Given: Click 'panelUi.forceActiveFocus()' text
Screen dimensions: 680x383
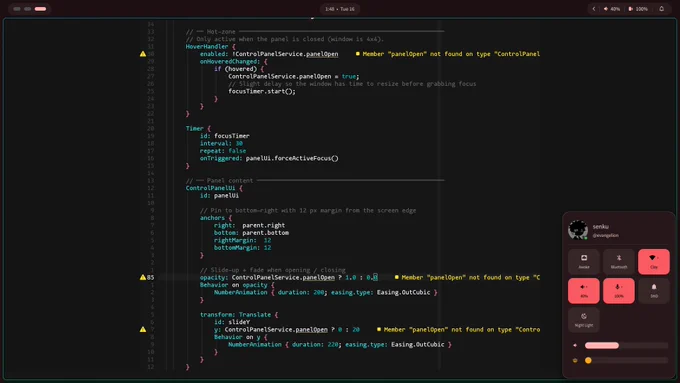Looking at the screenshot, I should click(x=292, y=158).
